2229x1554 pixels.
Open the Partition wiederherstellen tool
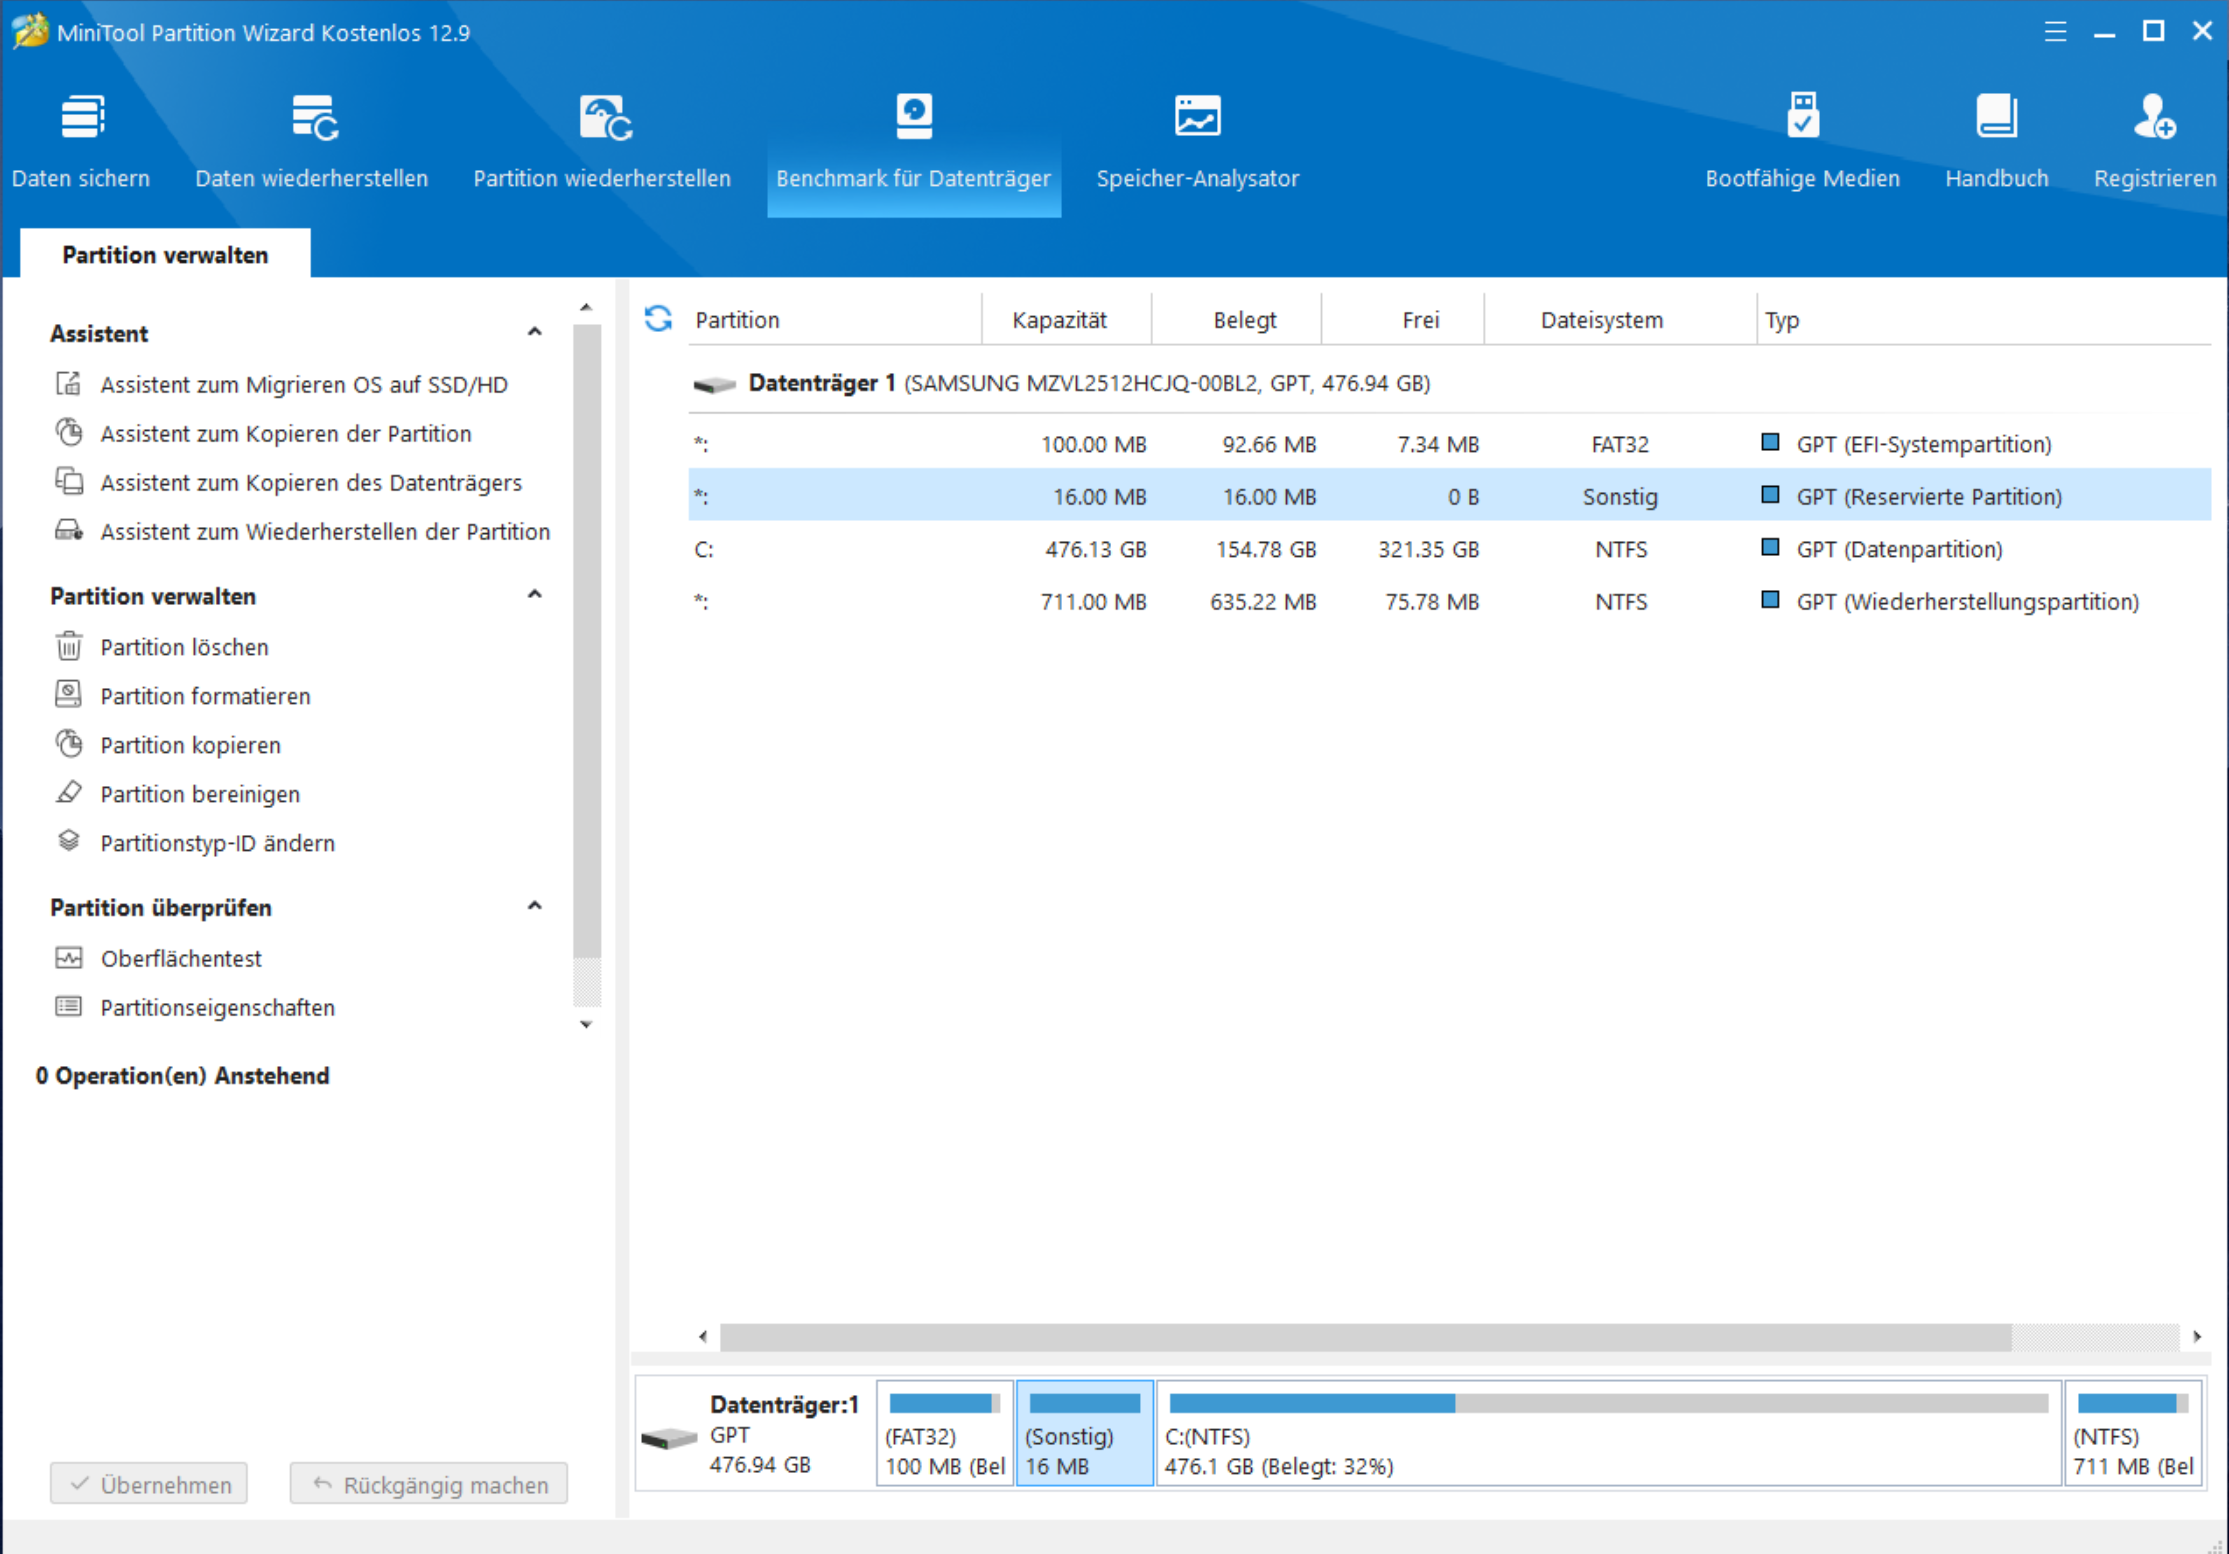602,140
